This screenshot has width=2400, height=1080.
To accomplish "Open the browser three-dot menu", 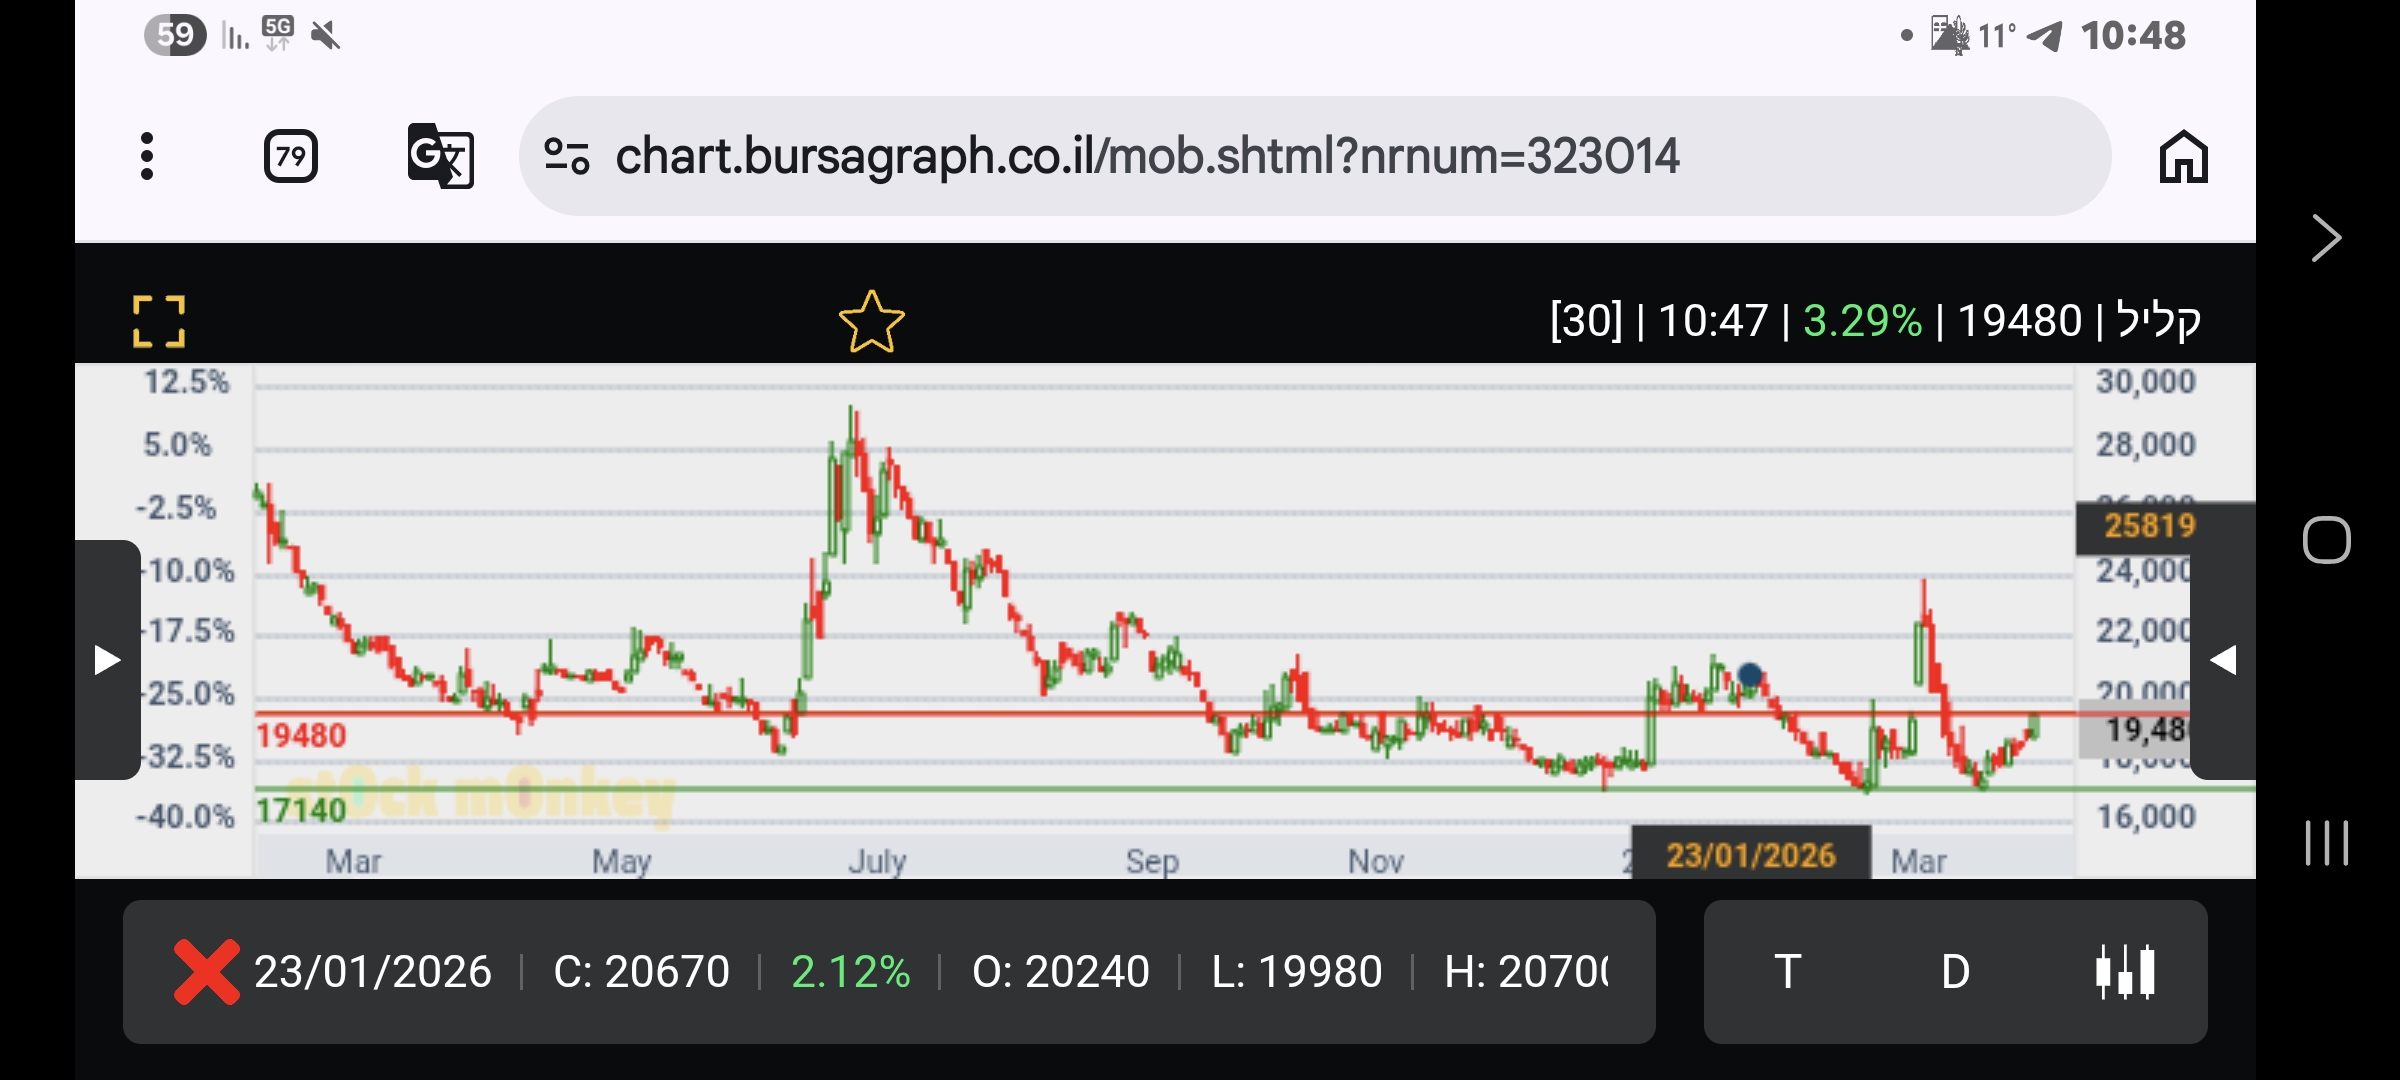I will (147, 156).
